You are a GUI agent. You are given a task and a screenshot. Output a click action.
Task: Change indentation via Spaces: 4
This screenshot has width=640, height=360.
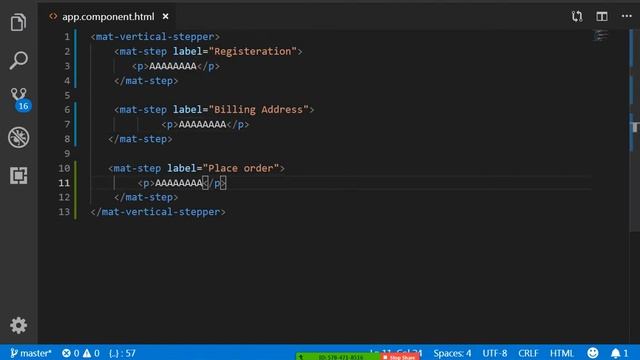452,353
